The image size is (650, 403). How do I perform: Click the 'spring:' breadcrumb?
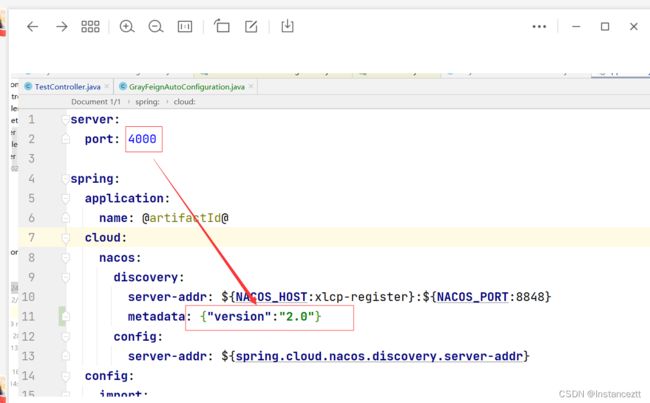147,102
